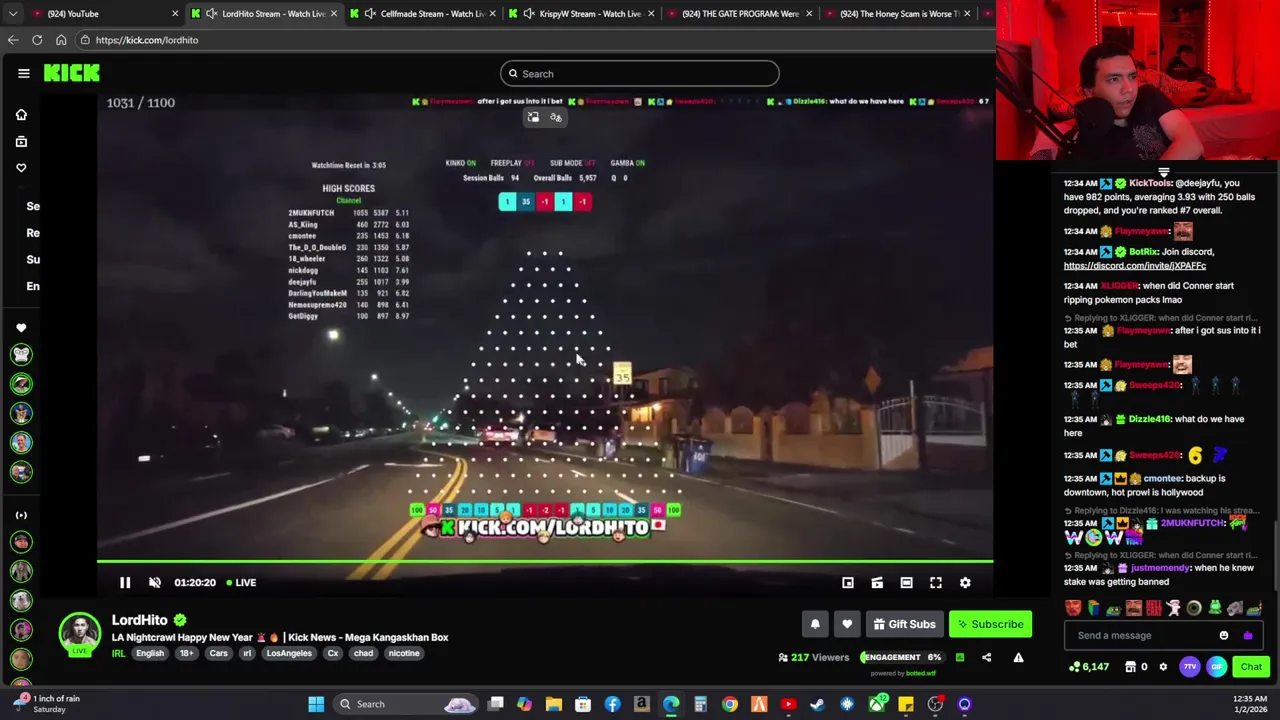Image resolution: width=1280 pixels, height=720 pixels.
Task: Open the Windows Start menu
Action: tap(316, 704)
